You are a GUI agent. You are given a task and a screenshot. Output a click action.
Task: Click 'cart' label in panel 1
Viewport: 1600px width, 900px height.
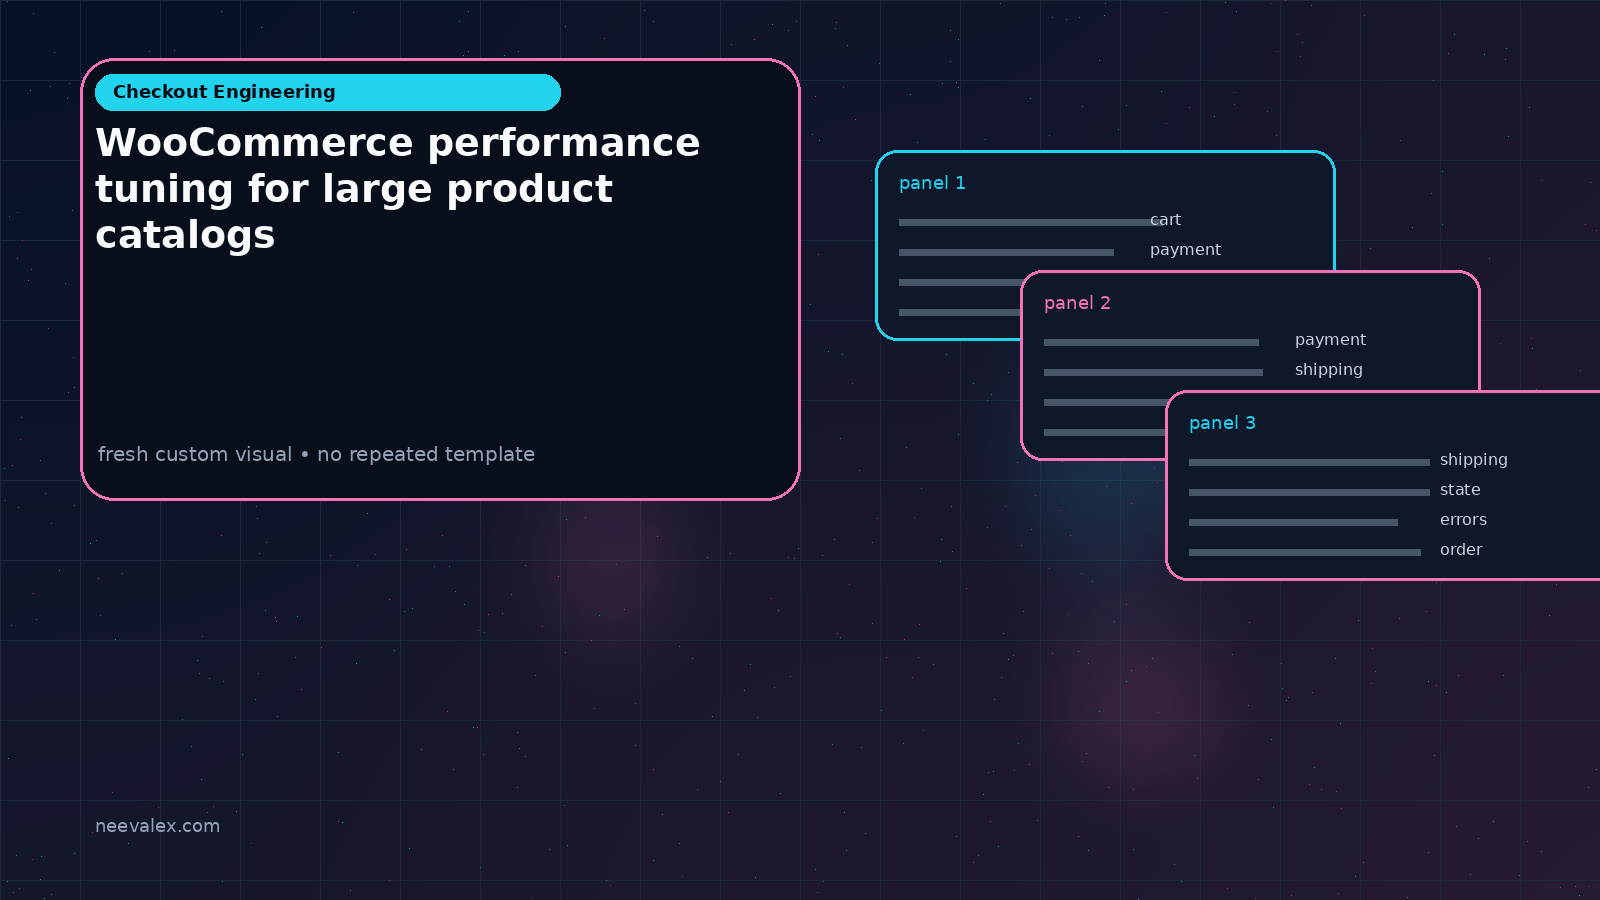tap(1165, 220)
